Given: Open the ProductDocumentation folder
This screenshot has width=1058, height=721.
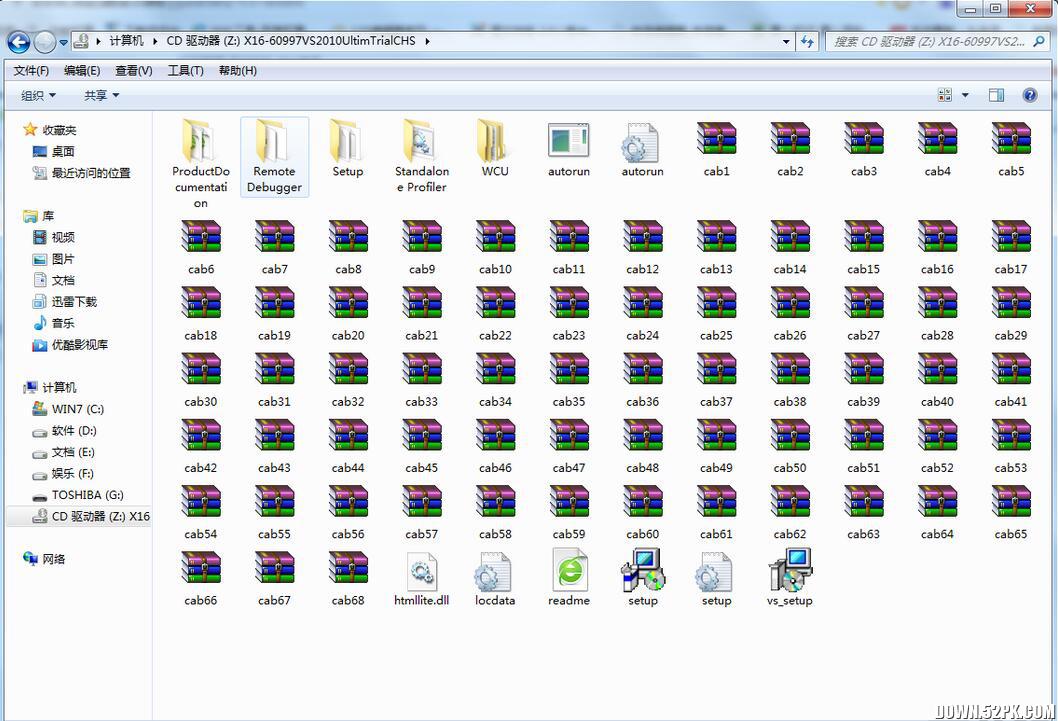Looking at the screenshot, I should tap(200, 164).
